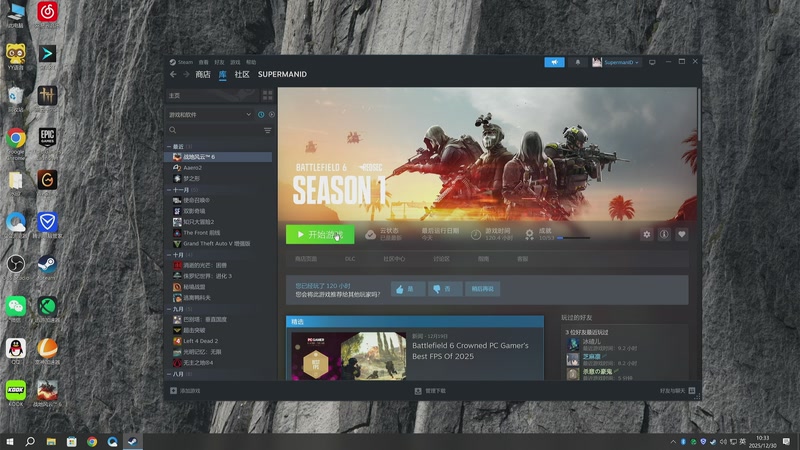Open the library filter options icon
Viewport: 800px width, 450px height.
[267, 131]
